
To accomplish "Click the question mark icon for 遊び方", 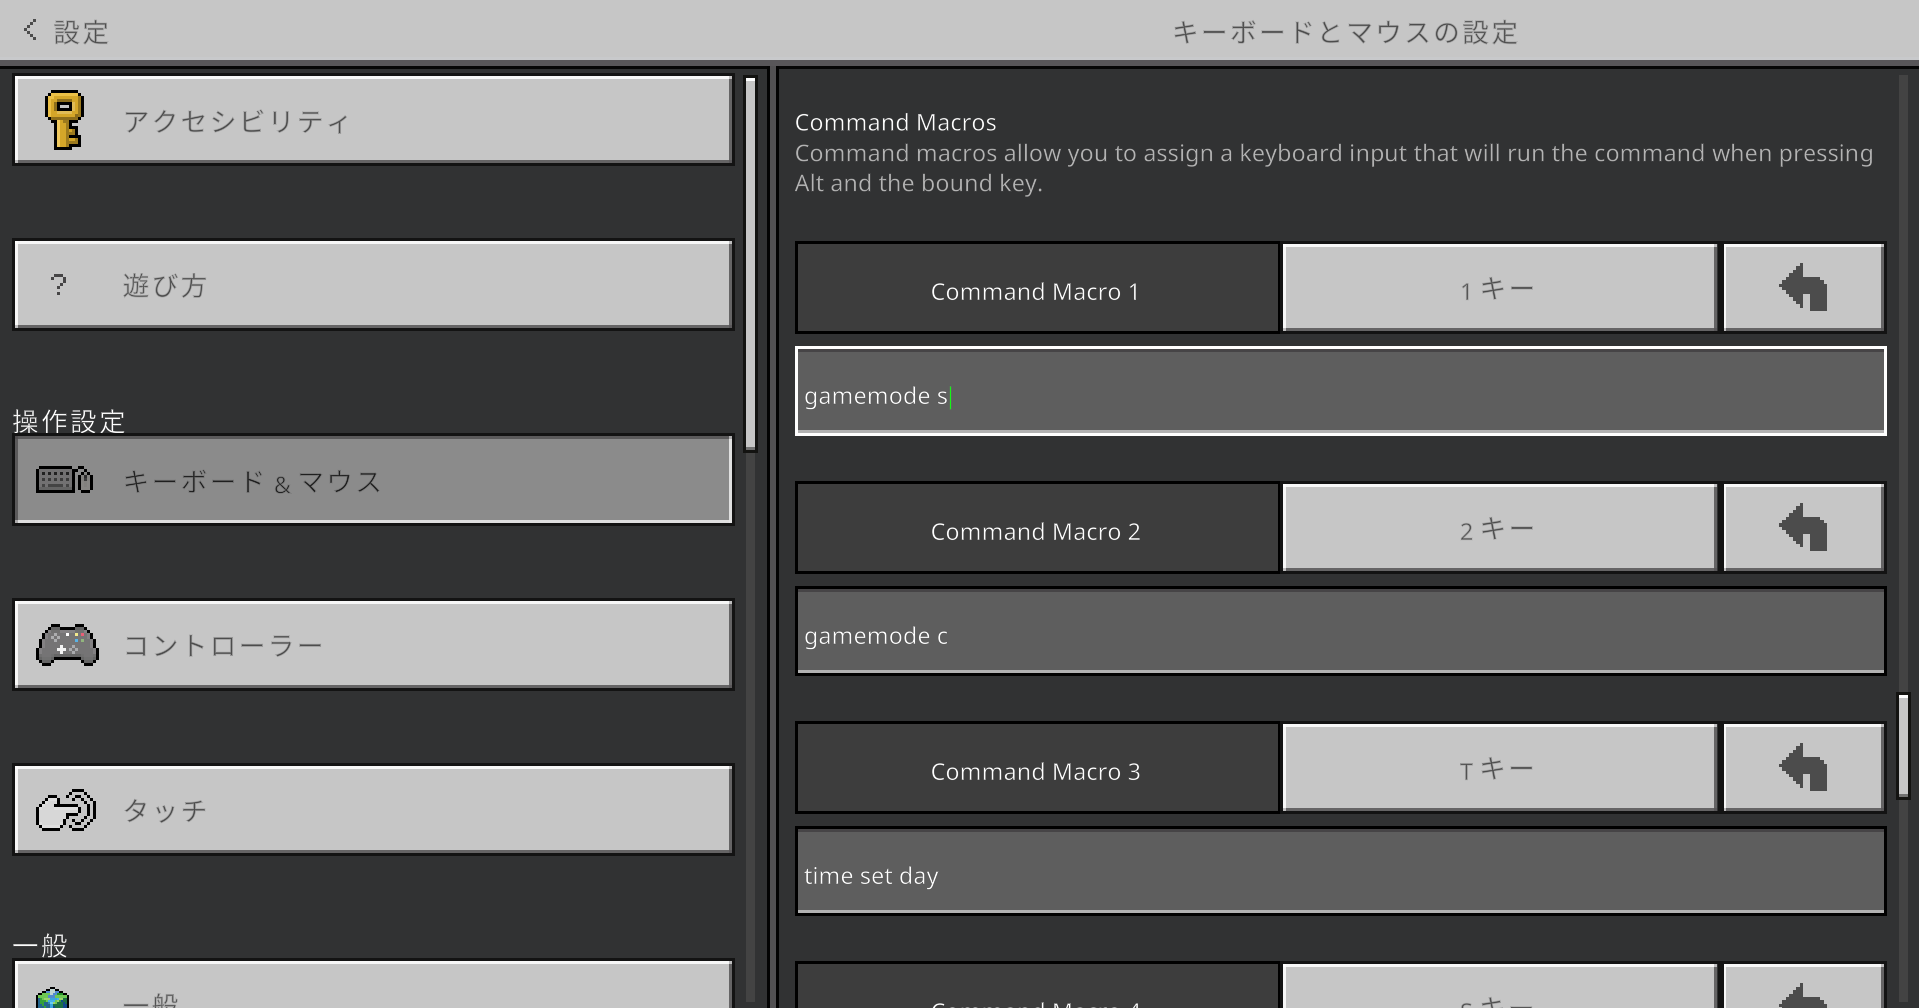I will click(59, 285).
